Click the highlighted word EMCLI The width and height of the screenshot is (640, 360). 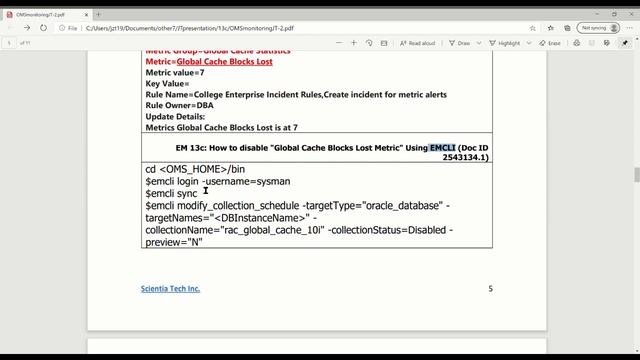point(442,148)
